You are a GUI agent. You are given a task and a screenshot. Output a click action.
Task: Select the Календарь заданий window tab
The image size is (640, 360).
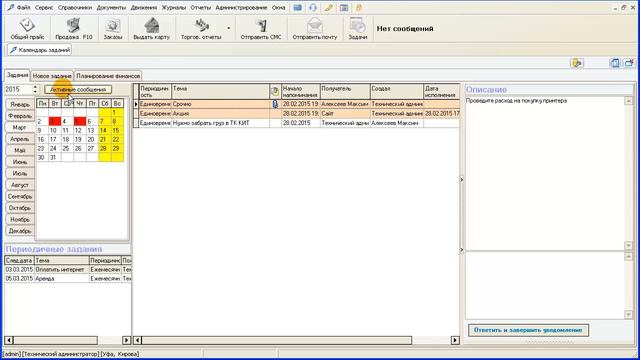pos(40,50)
